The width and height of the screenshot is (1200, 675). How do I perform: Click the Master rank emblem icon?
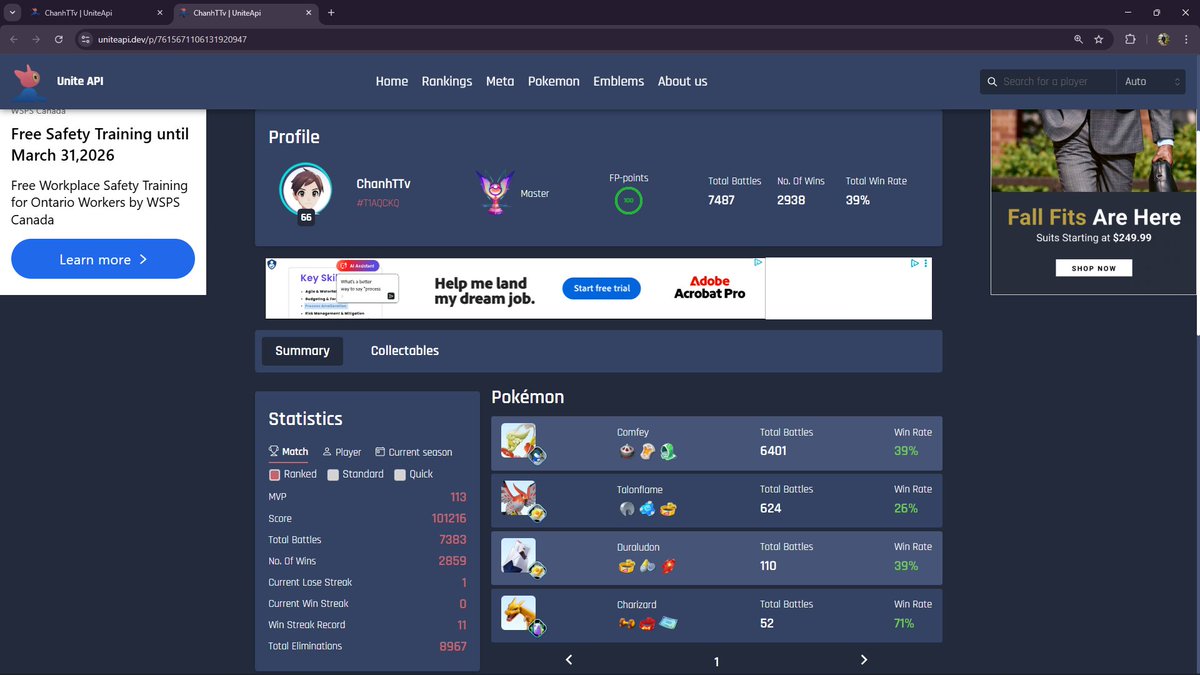coord(495,192)
